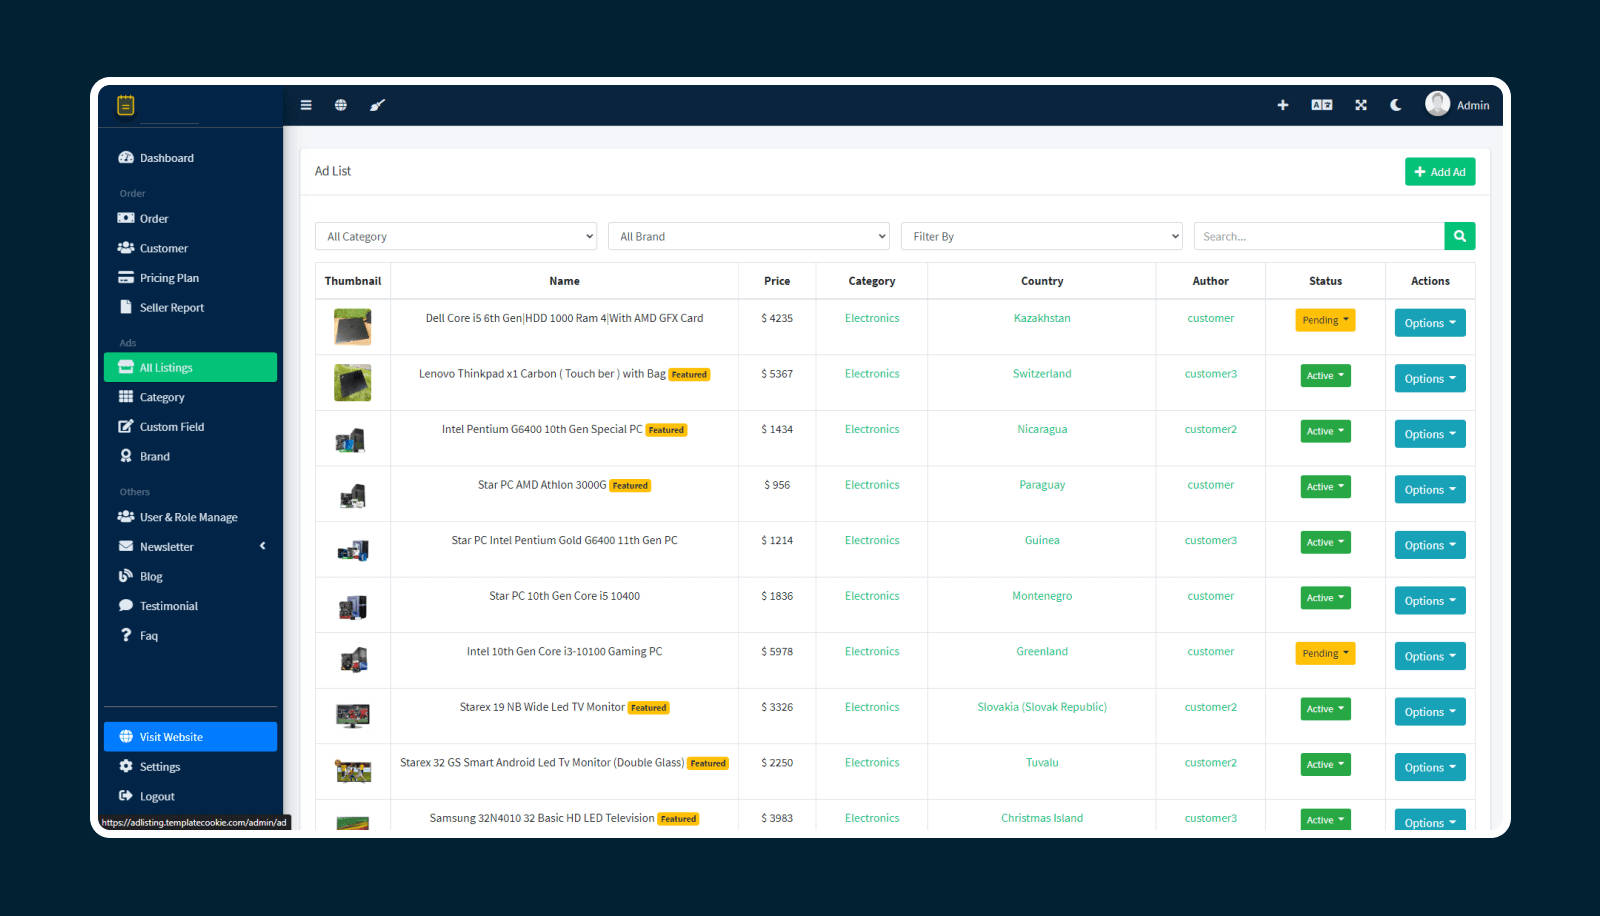This screenshot has height=916, width=1600.
Task: Click the Settings gear icon
Action: (126, 766)
